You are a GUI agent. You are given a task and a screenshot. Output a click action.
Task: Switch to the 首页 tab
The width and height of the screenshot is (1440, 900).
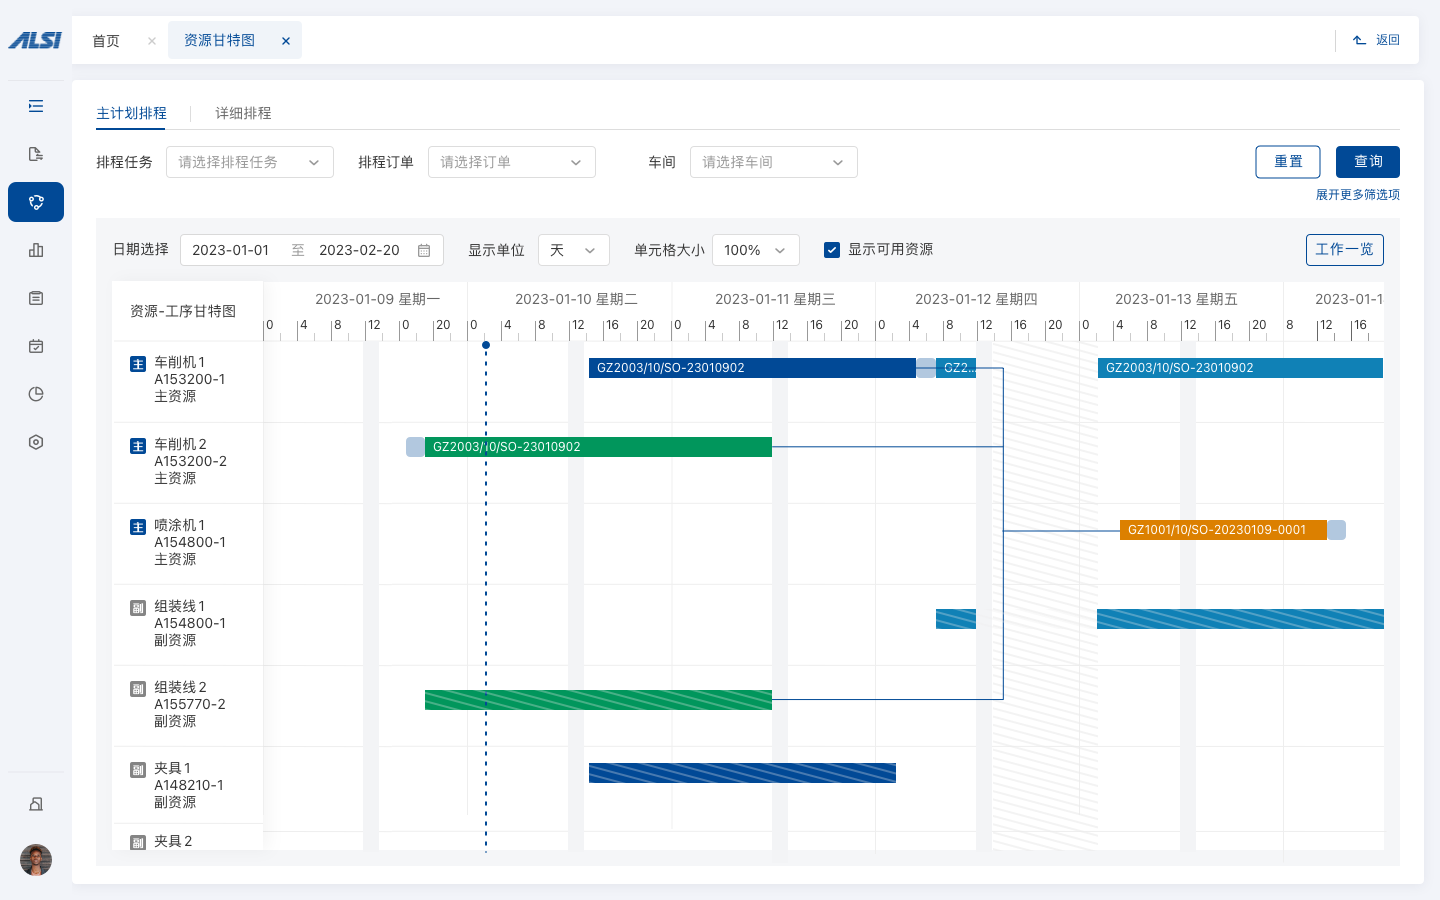click(x=106, y=41)
